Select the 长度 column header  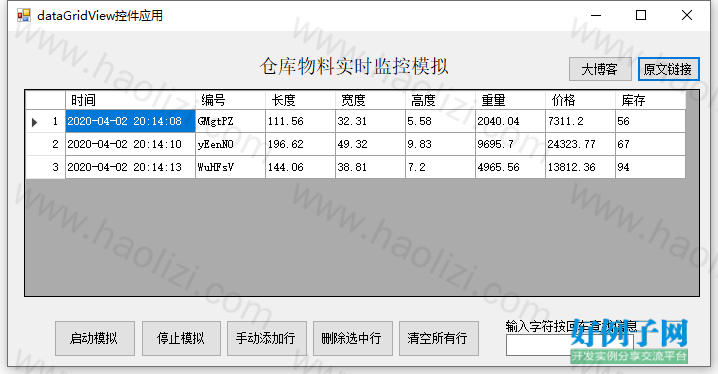point(300,100)
